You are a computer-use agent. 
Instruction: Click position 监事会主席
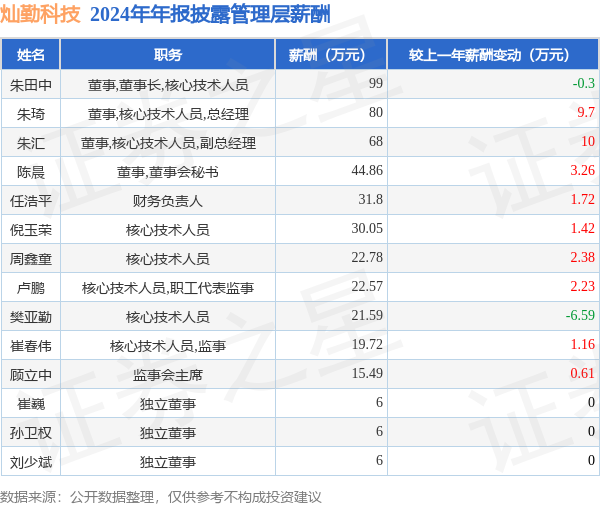[x=168, y=375]
